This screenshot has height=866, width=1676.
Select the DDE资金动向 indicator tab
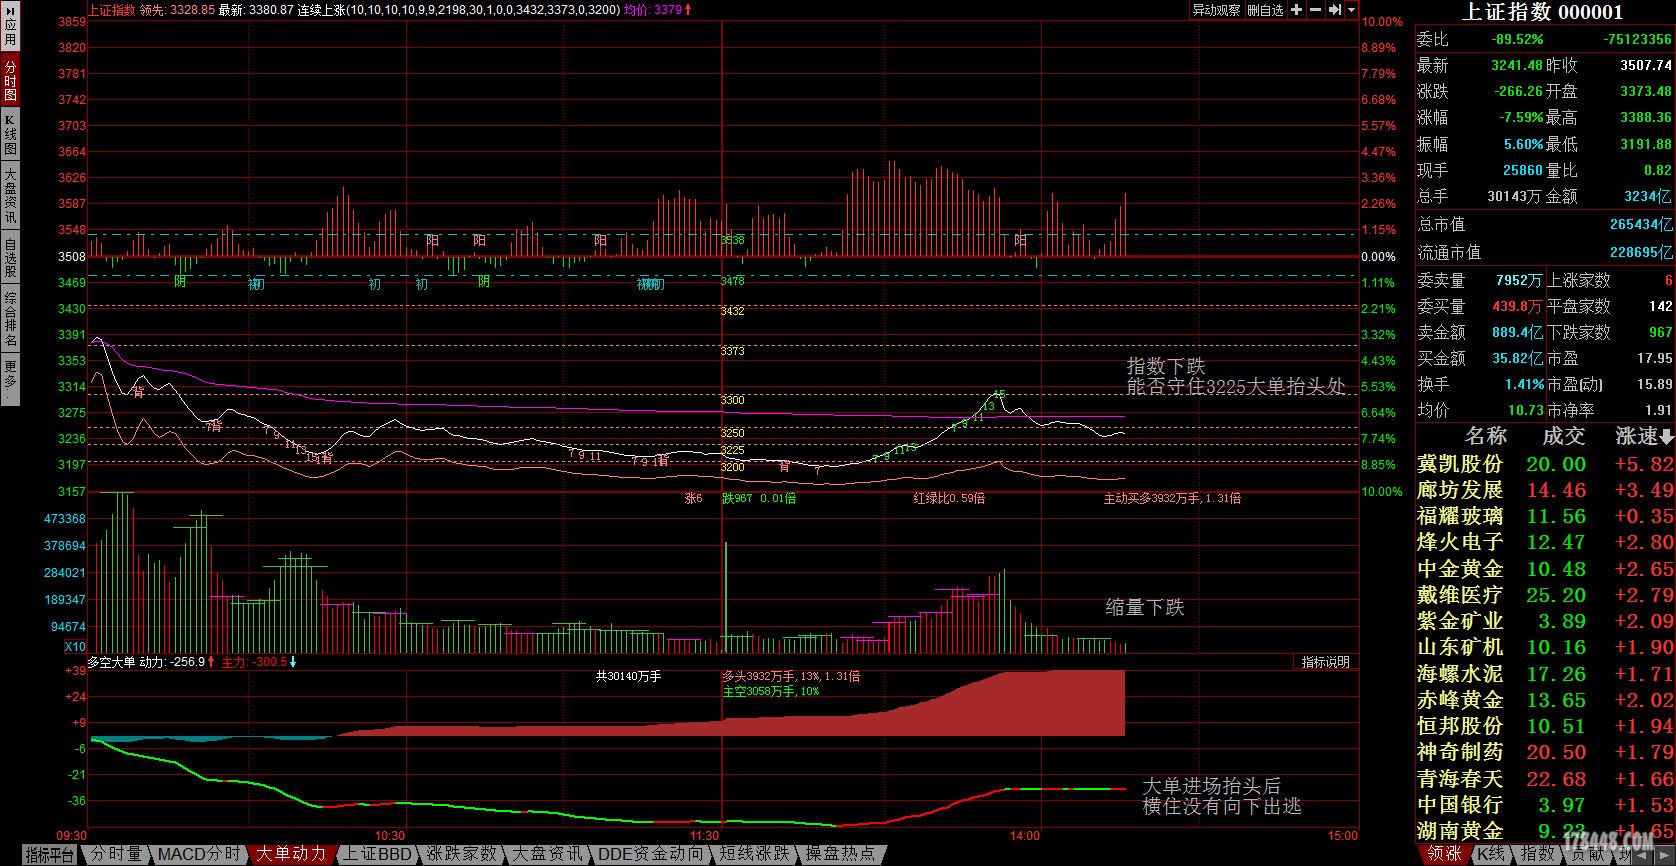coord(650,854)
